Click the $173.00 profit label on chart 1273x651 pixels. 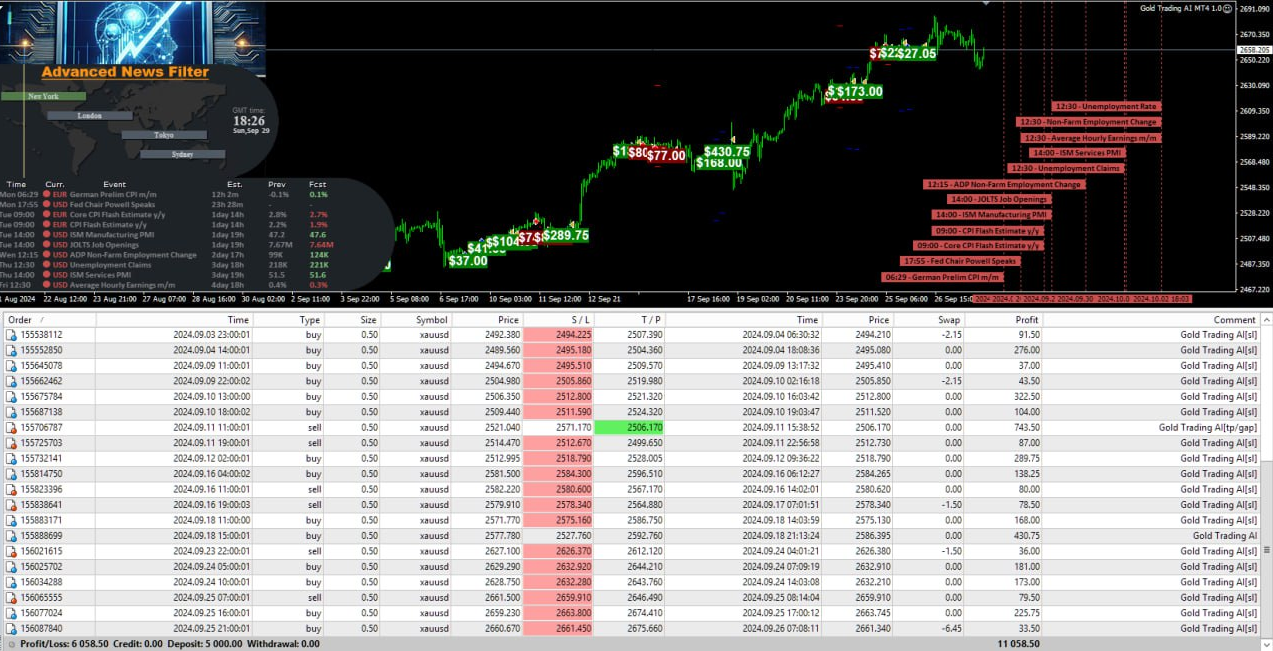(860, 91)
